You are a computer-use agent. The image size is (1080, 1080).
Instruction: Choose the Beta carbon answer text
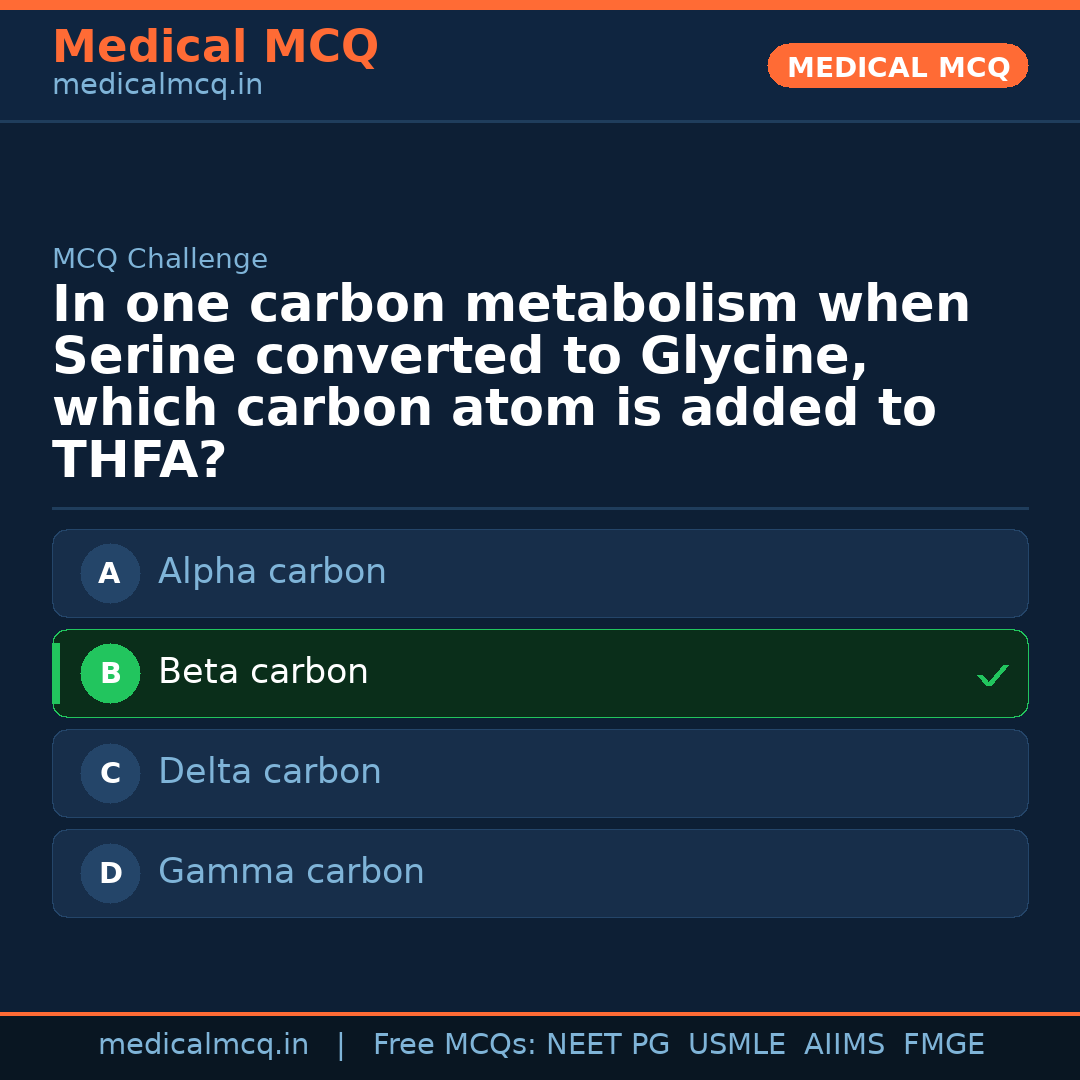click(263, 672)
